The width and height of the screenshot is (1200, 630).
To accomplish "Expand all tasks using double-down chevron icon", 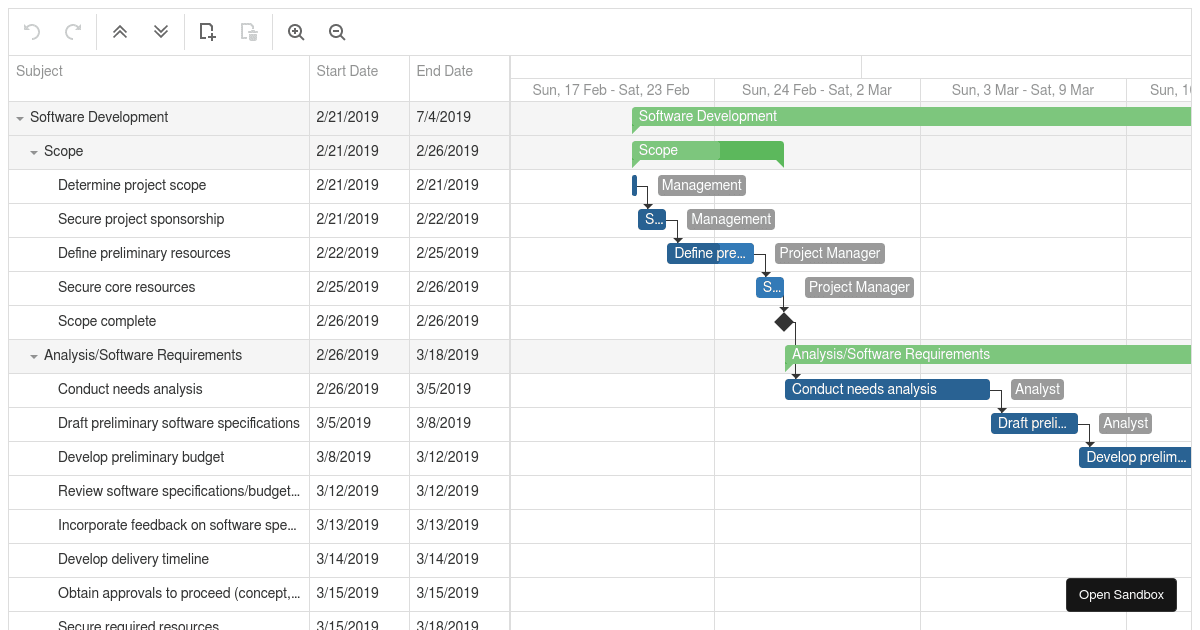I will tap(160, 31).
